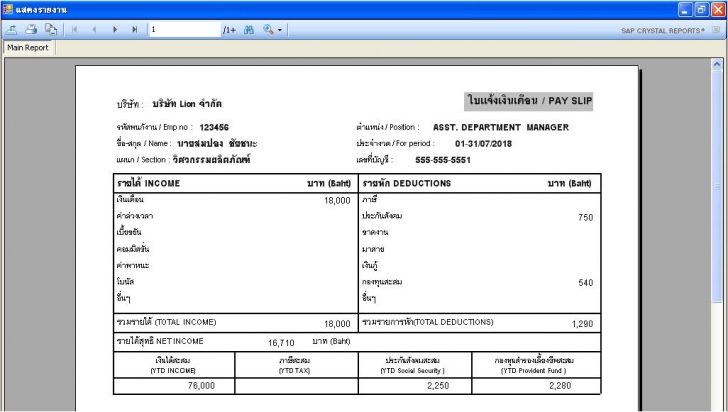Click account number 555-555-5551
The width and height of the screenshot is (728, 412).
point(443,160)
